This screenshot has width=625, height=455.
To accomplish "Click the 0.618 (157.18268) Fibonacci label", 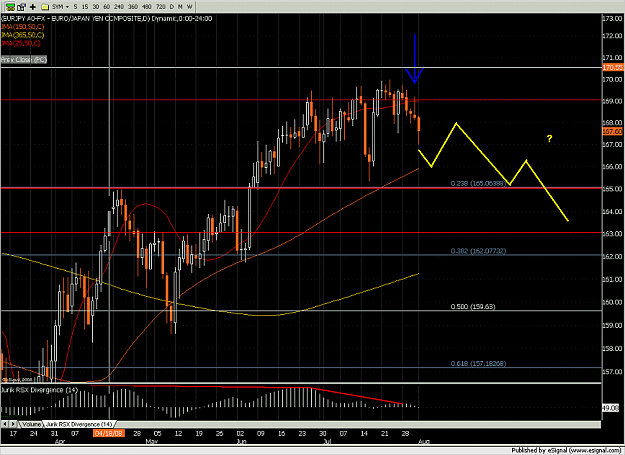I will coord(478,364).
